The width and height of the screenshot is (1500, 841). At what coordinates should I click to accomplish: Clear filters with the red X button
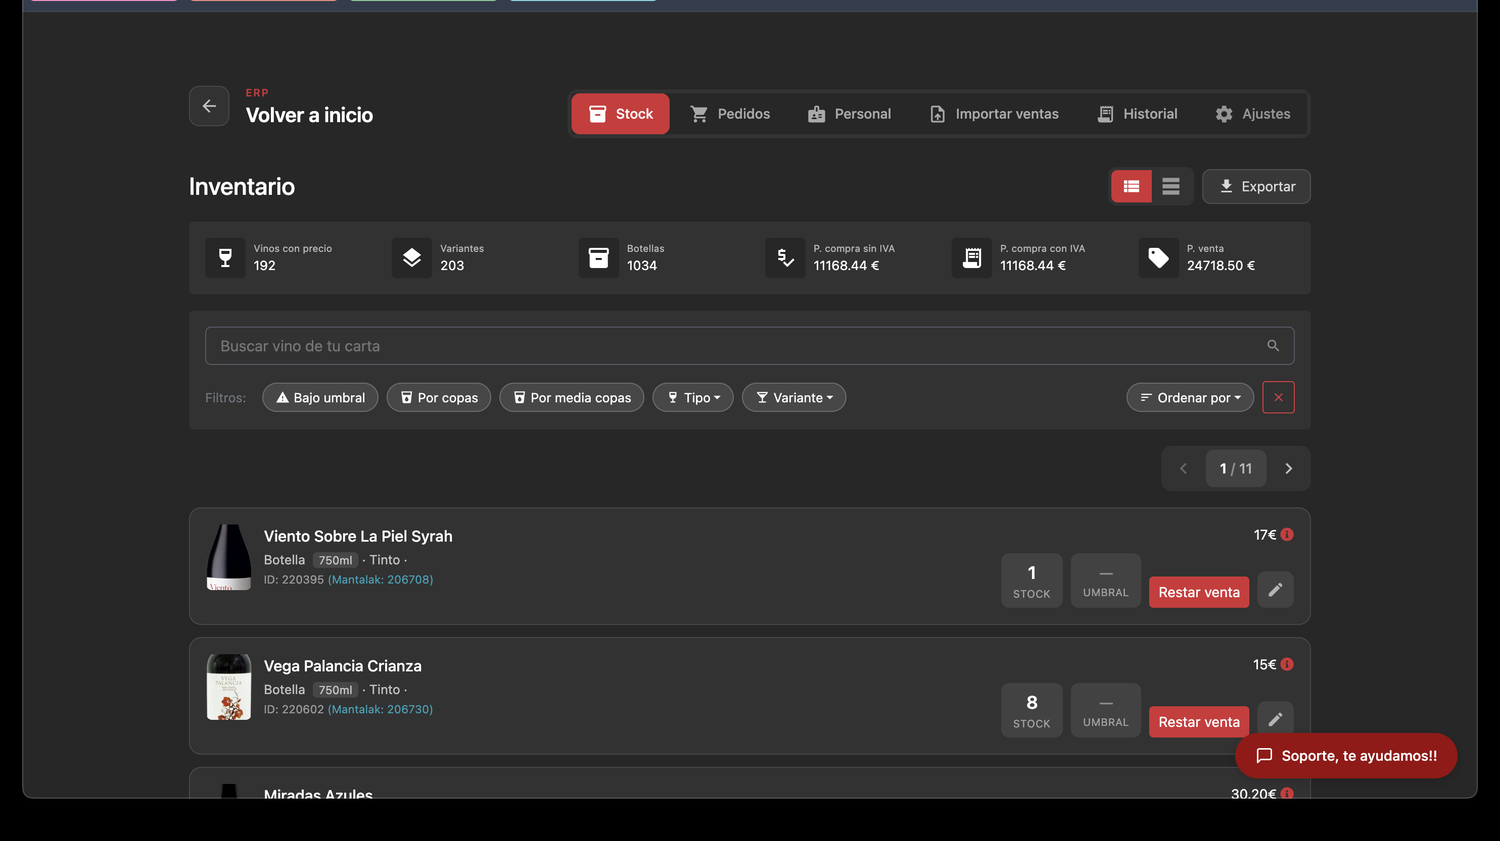click(1278, 397)
